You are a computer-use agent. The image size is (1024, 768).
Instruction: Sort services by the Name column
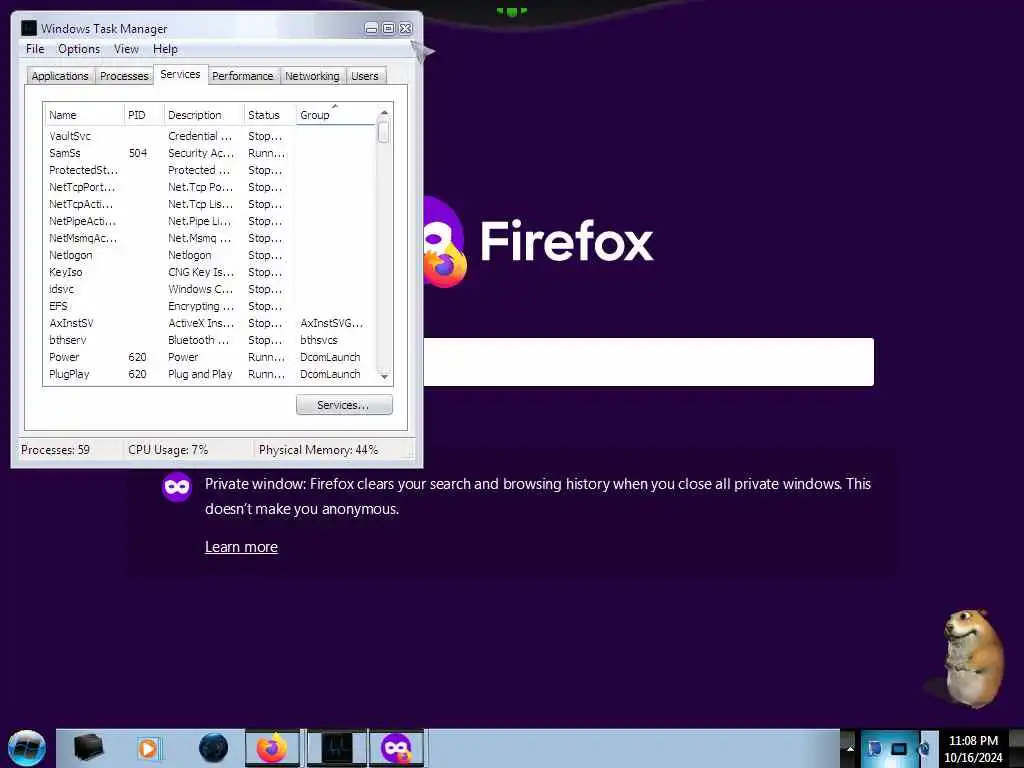[84, 115]
